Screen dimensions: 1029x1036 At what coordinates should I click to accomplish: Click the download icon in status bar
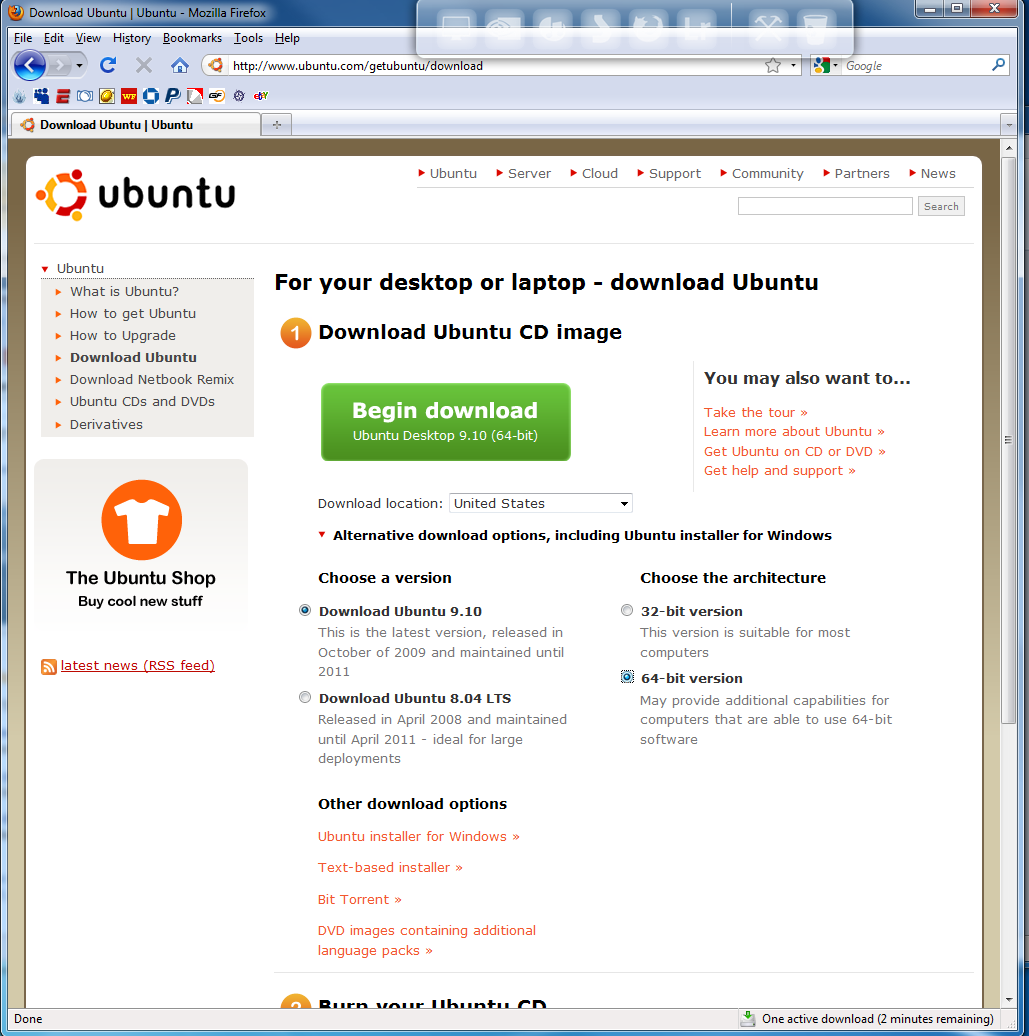747,1019
